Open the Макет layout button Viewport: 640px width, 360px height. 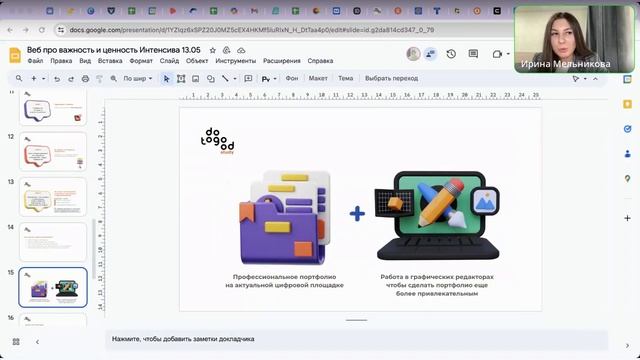click(x=318, y=78)
